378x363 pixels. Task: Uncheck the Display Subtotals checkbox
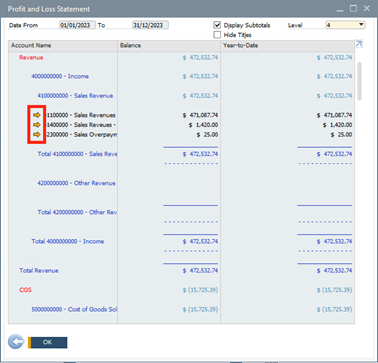coord(217,25)
